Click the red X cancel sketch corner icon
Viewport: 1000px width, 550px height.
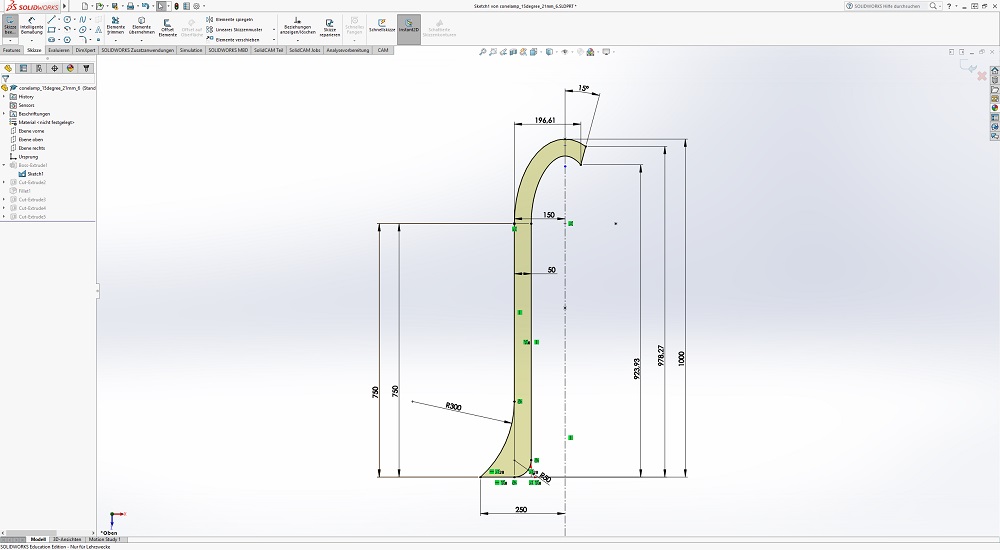tap(982, 76)
